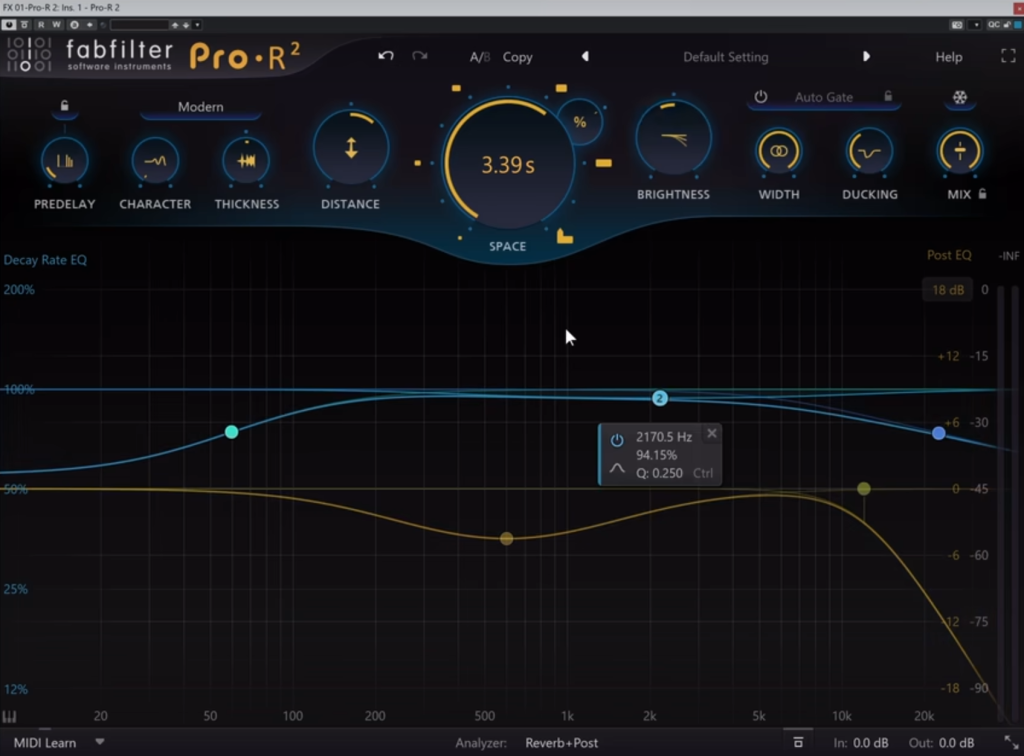The height and width of the screenshot is (756, 1024).
Task: Click the lock icon above Predelay
Action: [x=65, y=106]
